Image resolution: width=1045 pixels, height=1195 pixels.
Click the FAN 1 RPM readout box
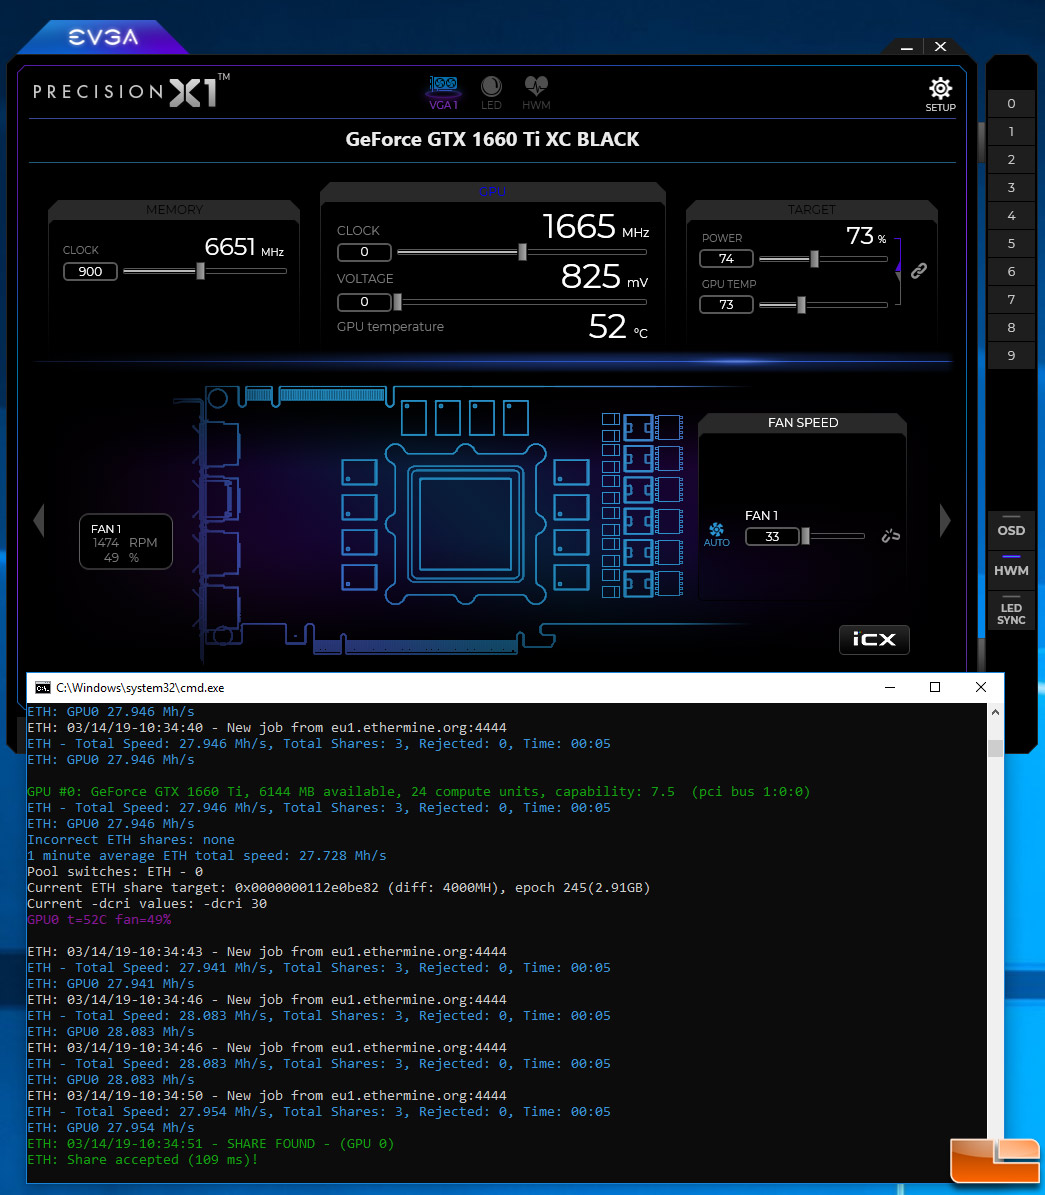[x=126, y=542]
